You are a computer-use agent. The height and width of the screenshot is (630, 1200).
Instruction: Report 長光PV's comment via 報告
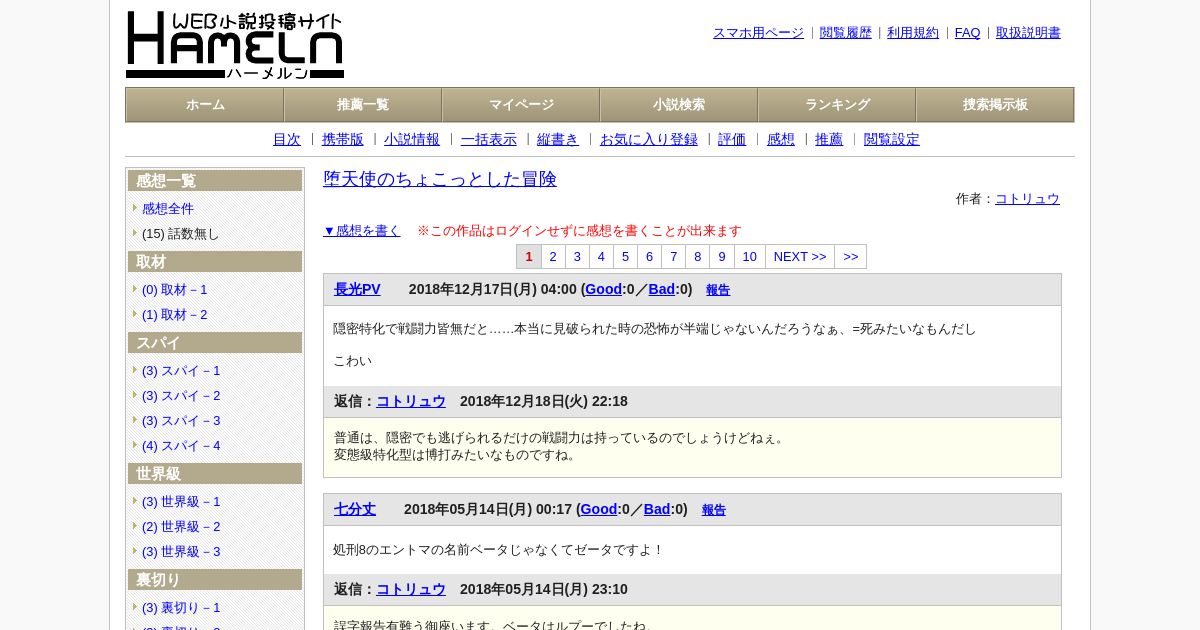(x=718, y=290)
